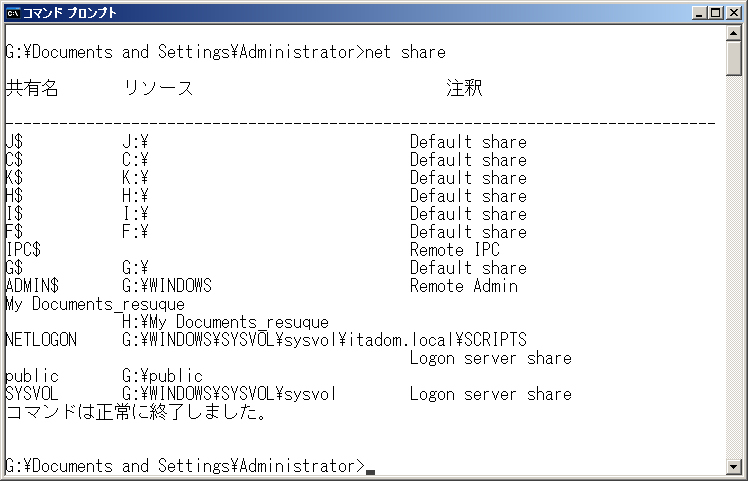Image resolution: width=748 pixels, height=481 pixels.
Task: Click the IPC$ share entry
Action: 23,250
